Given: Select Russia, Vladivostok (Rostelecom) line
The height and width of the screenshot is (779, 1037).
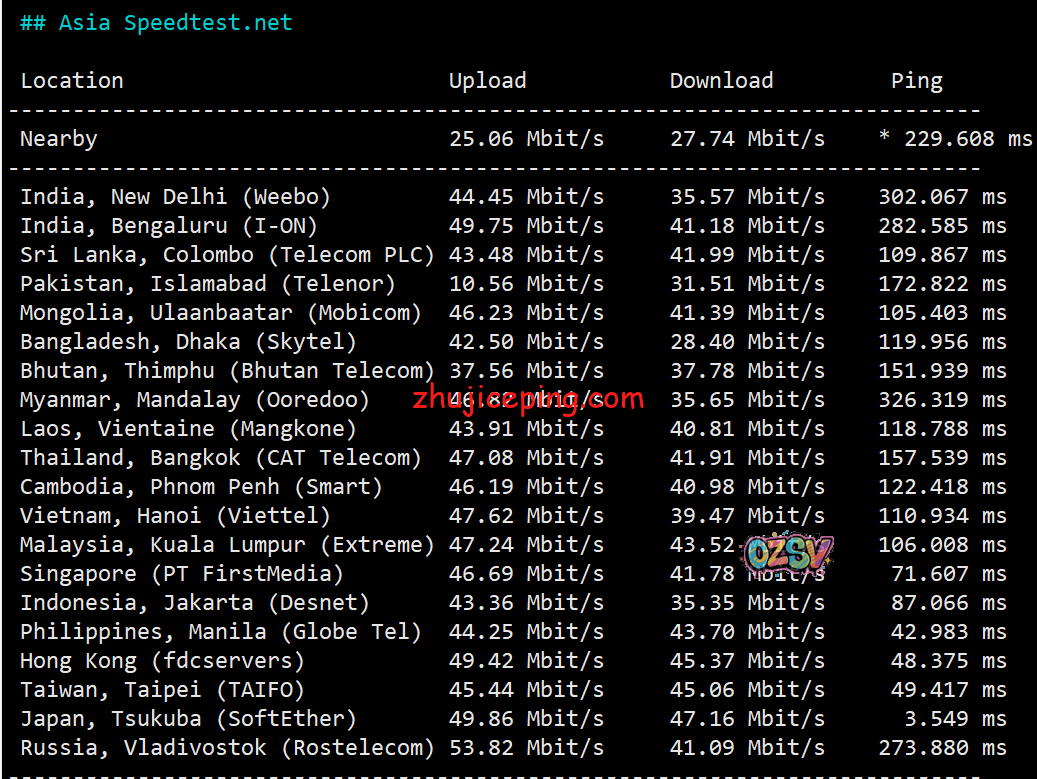Looking at the screenshot, I should [227, 748].
